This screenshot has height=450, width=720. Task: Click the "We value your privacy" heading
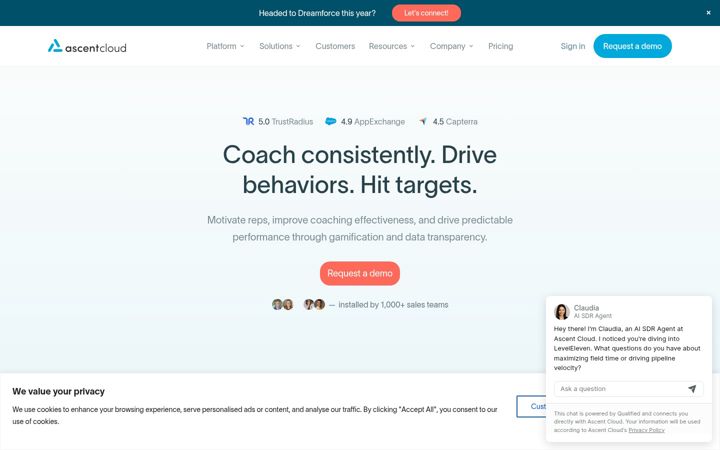pos(58,392)
